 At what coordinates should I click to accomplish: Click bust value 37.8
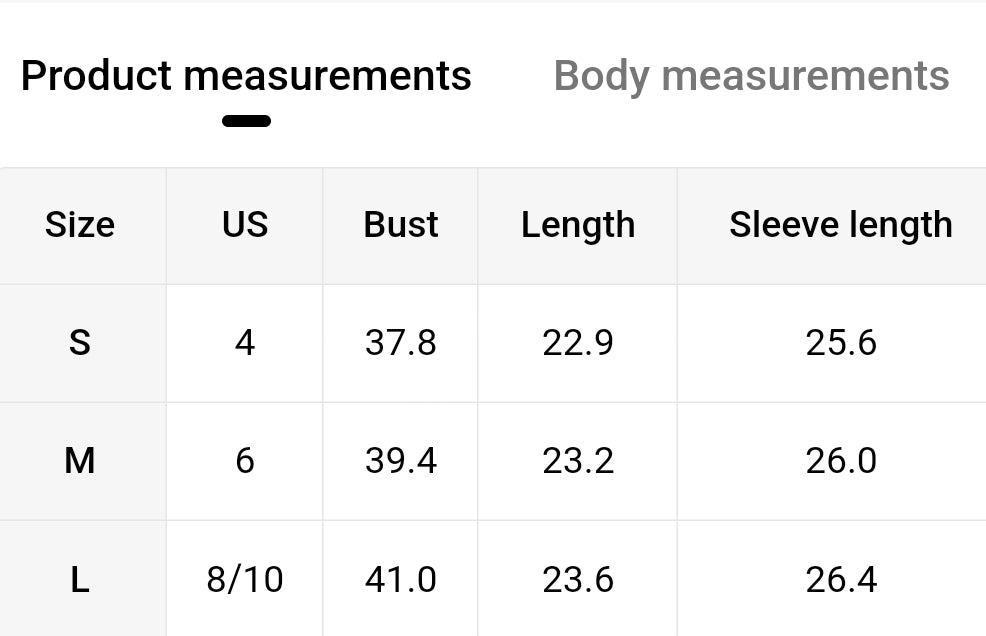pos(400,343)
